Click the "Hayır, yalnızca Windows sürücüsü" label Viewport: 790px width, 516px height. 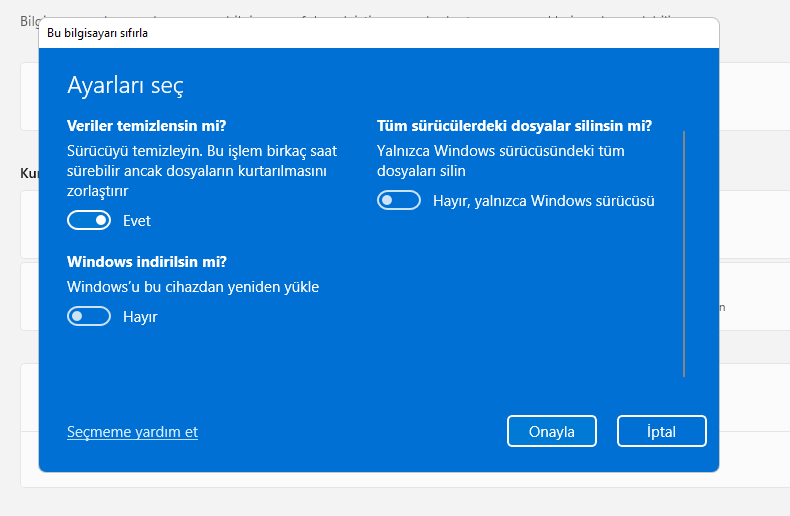point(543,201)
